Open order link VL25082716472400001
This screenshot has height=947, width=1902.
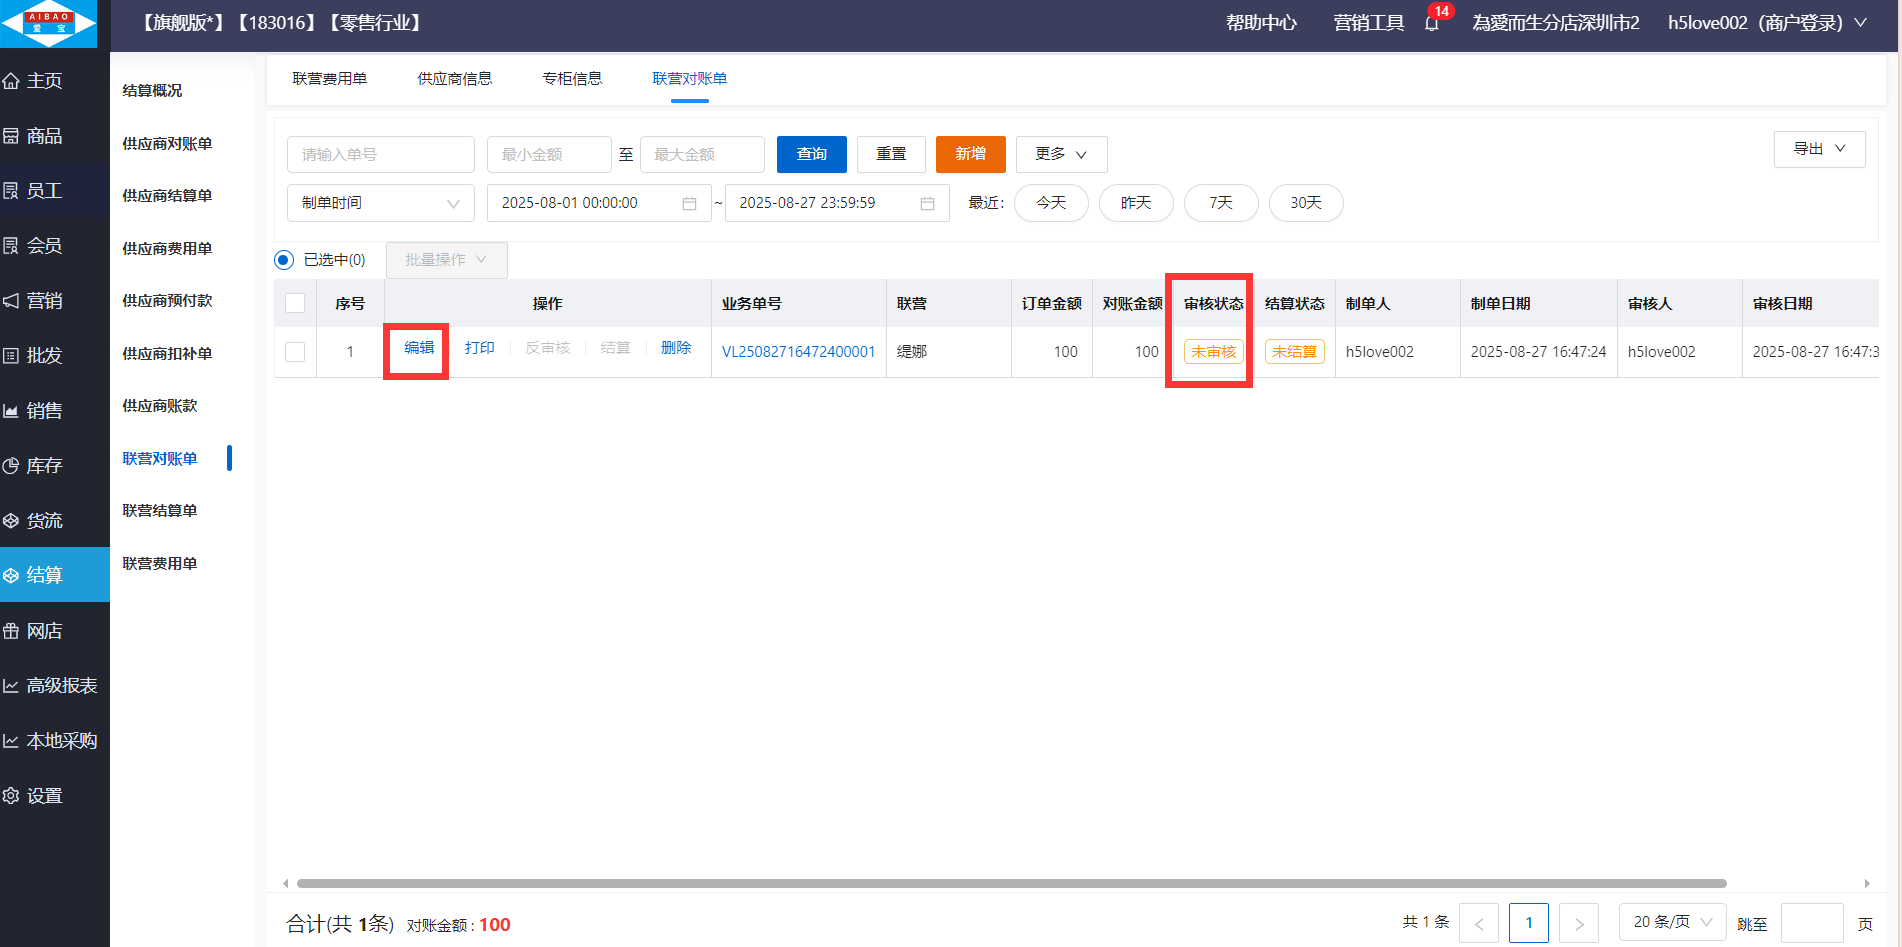[798, 352]
